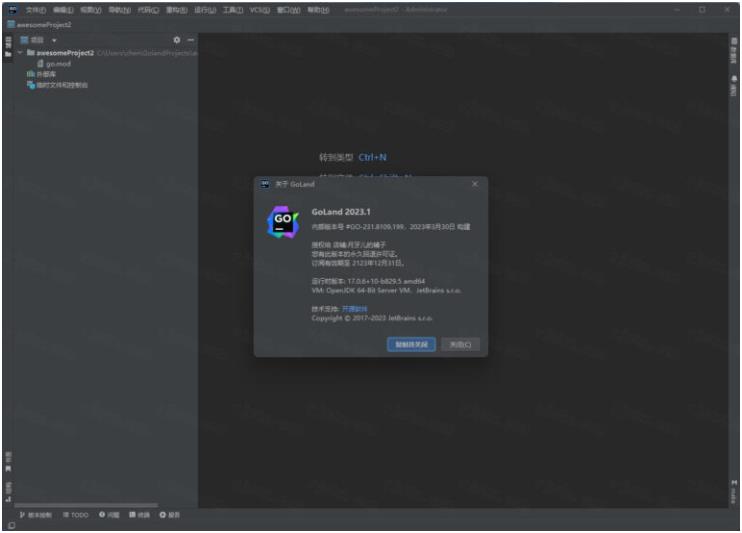Viewport: 742px width, 533px height.
Task: Open Project panel gear options
Action: (x=177, y=40)
